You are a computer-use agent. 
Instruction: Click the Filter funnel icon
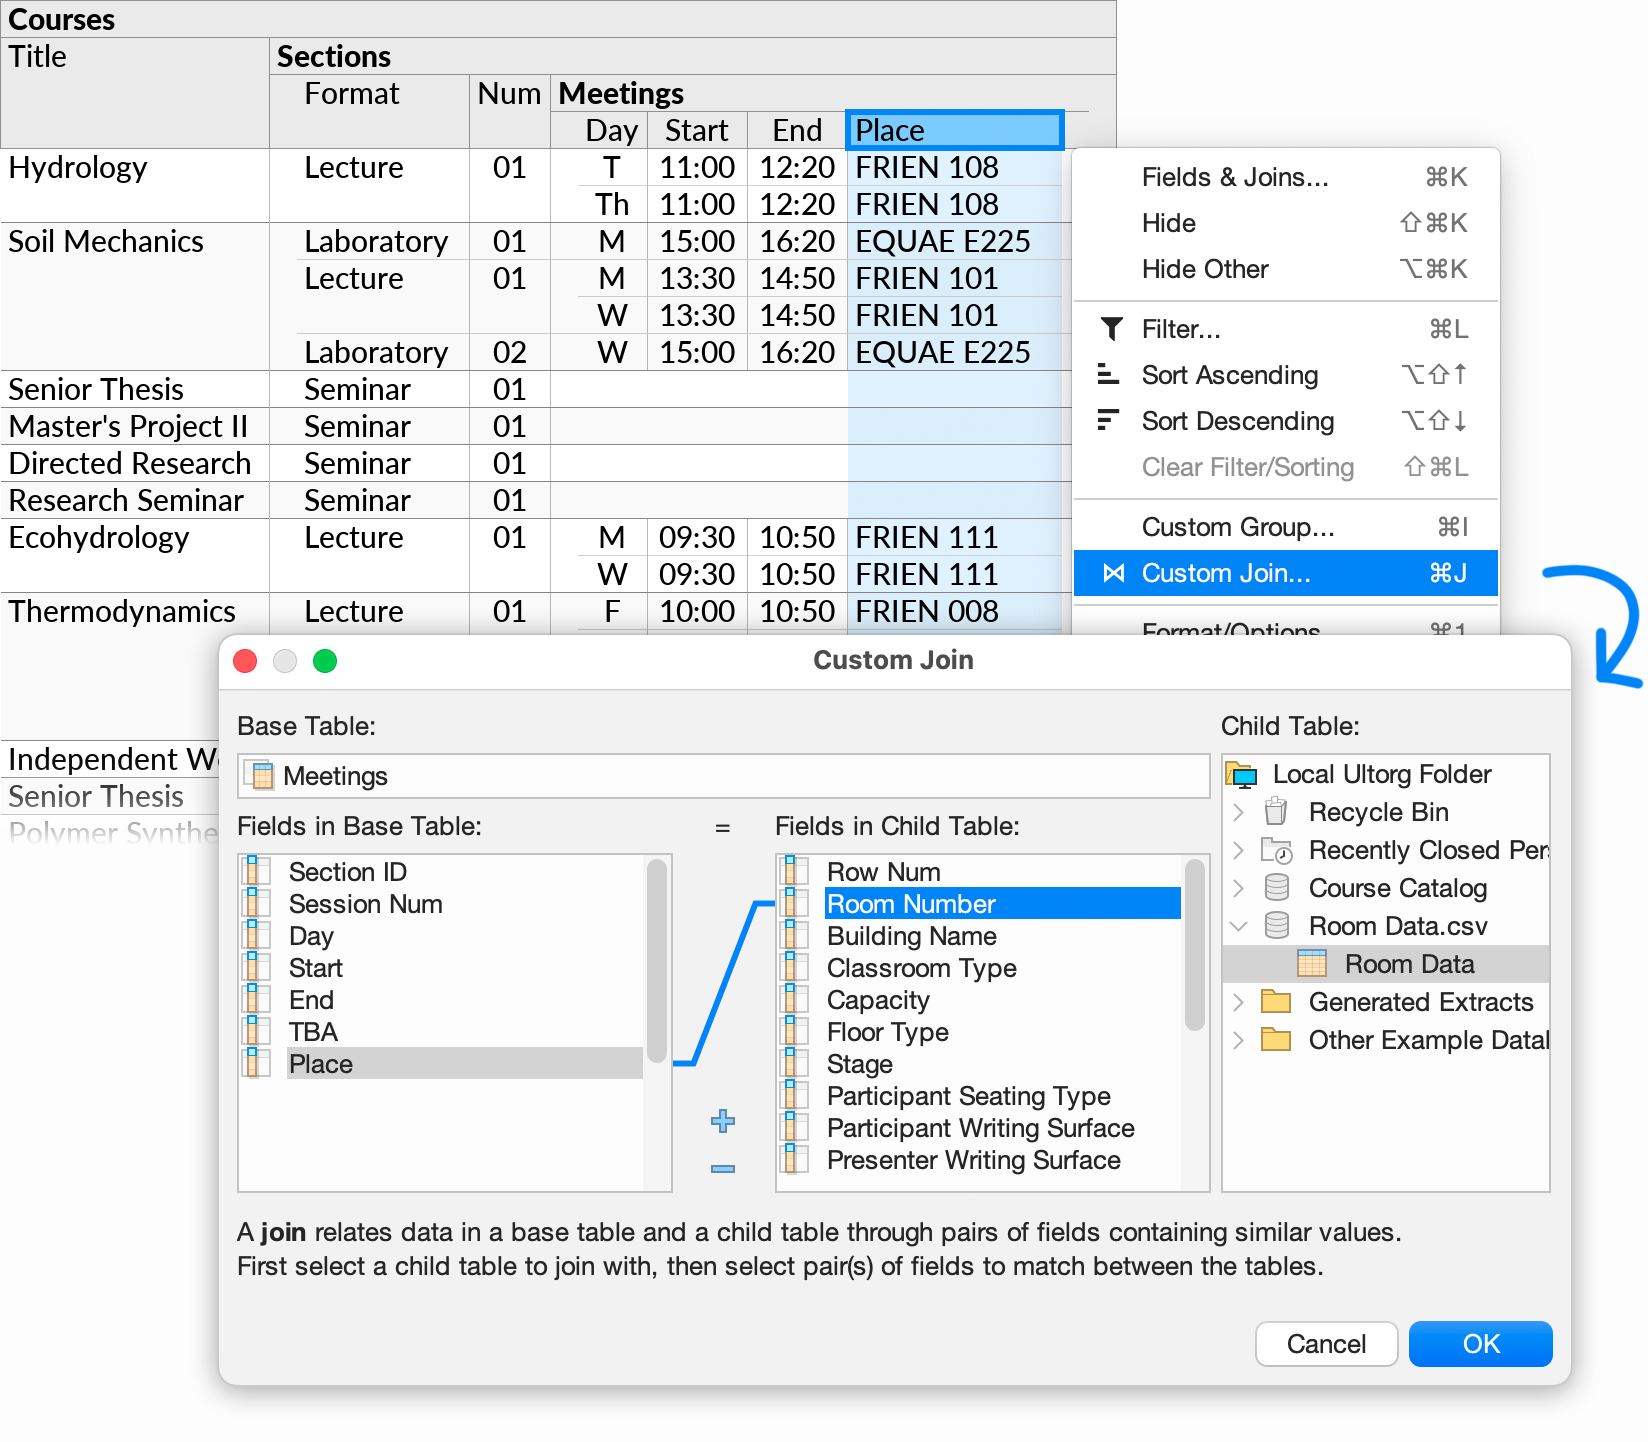1110,328
